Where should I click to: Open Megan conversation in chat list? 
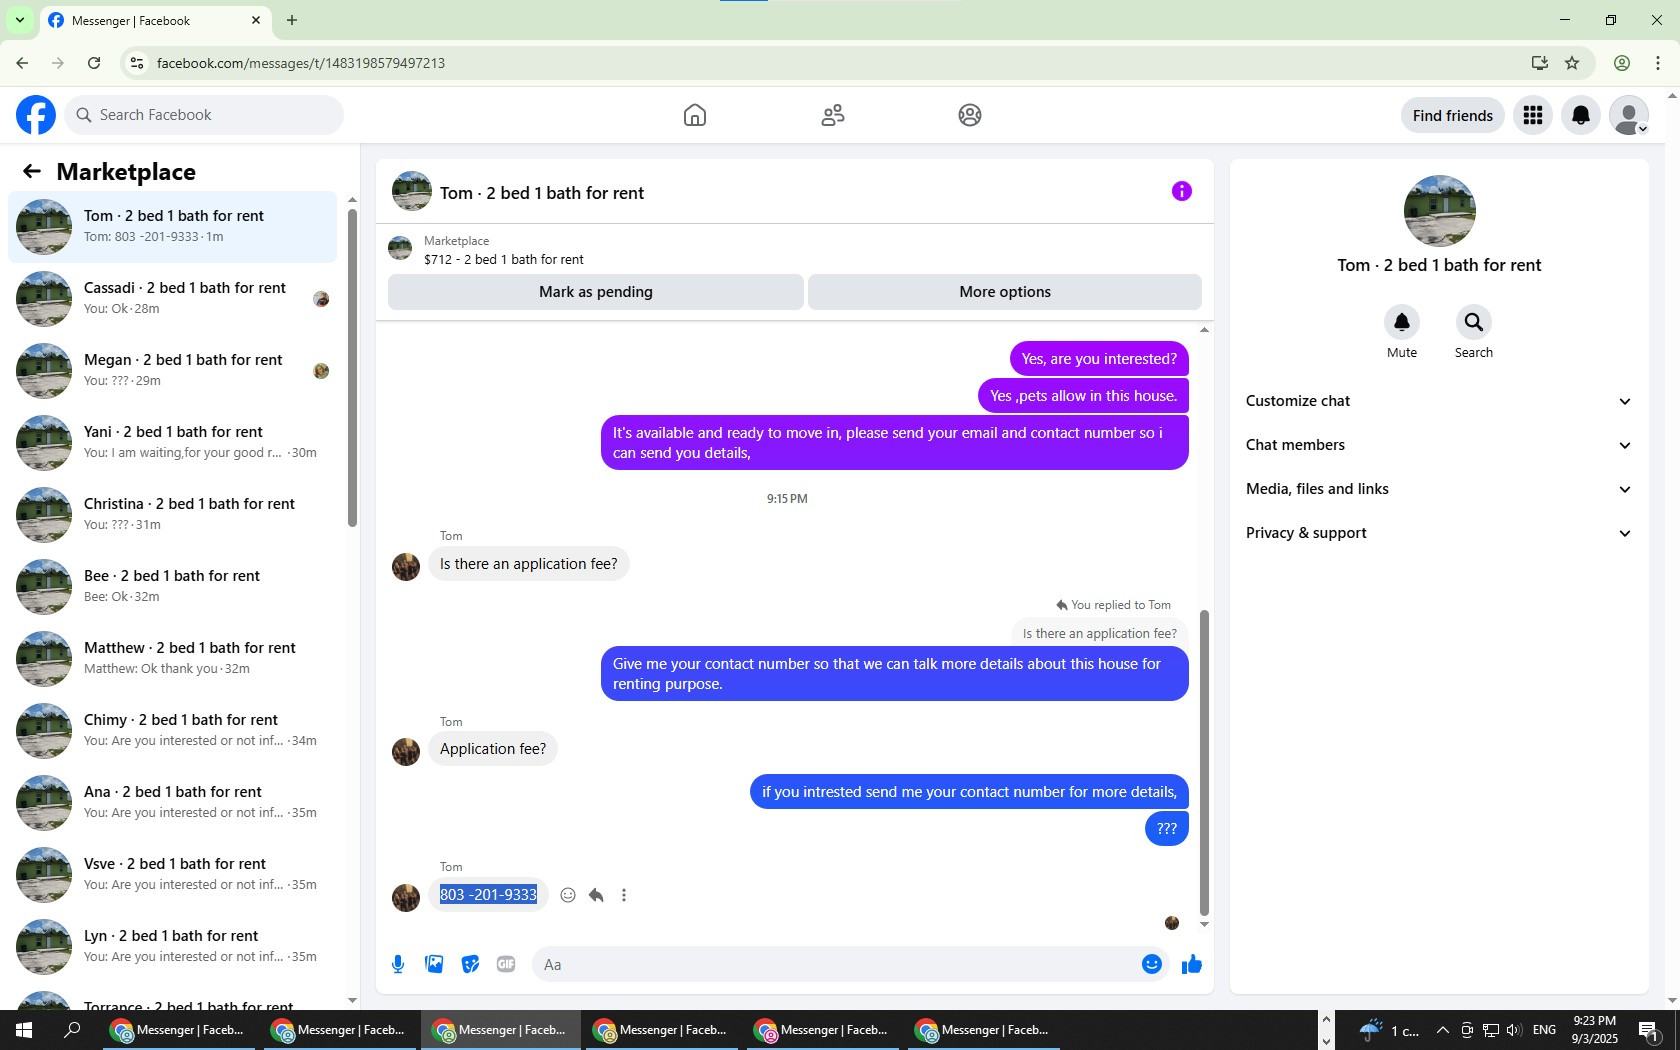point(172,371)
